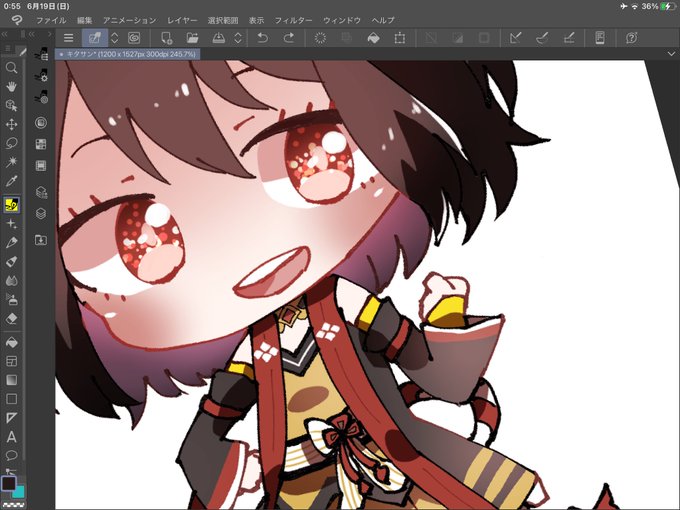Image resolution: width=680 pixels, height=510 pixels.
Task: Select the Ruler triangle tool
Action: coord(12,418)
